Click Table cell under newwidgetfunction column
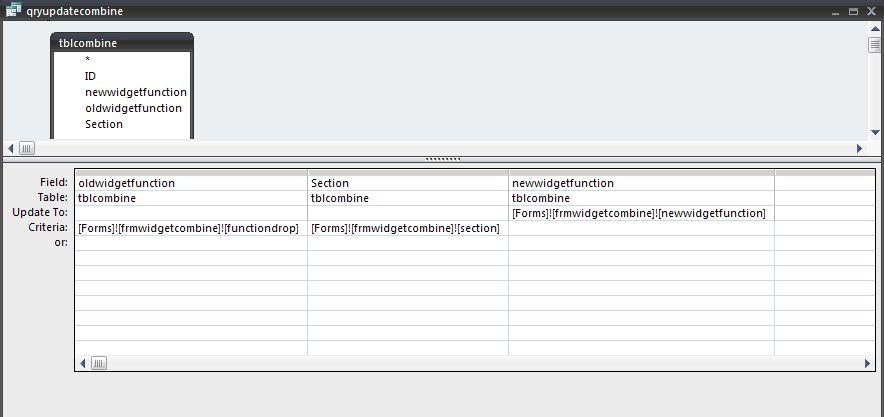This screenshot has height=417, width=884. pos(642,198)
